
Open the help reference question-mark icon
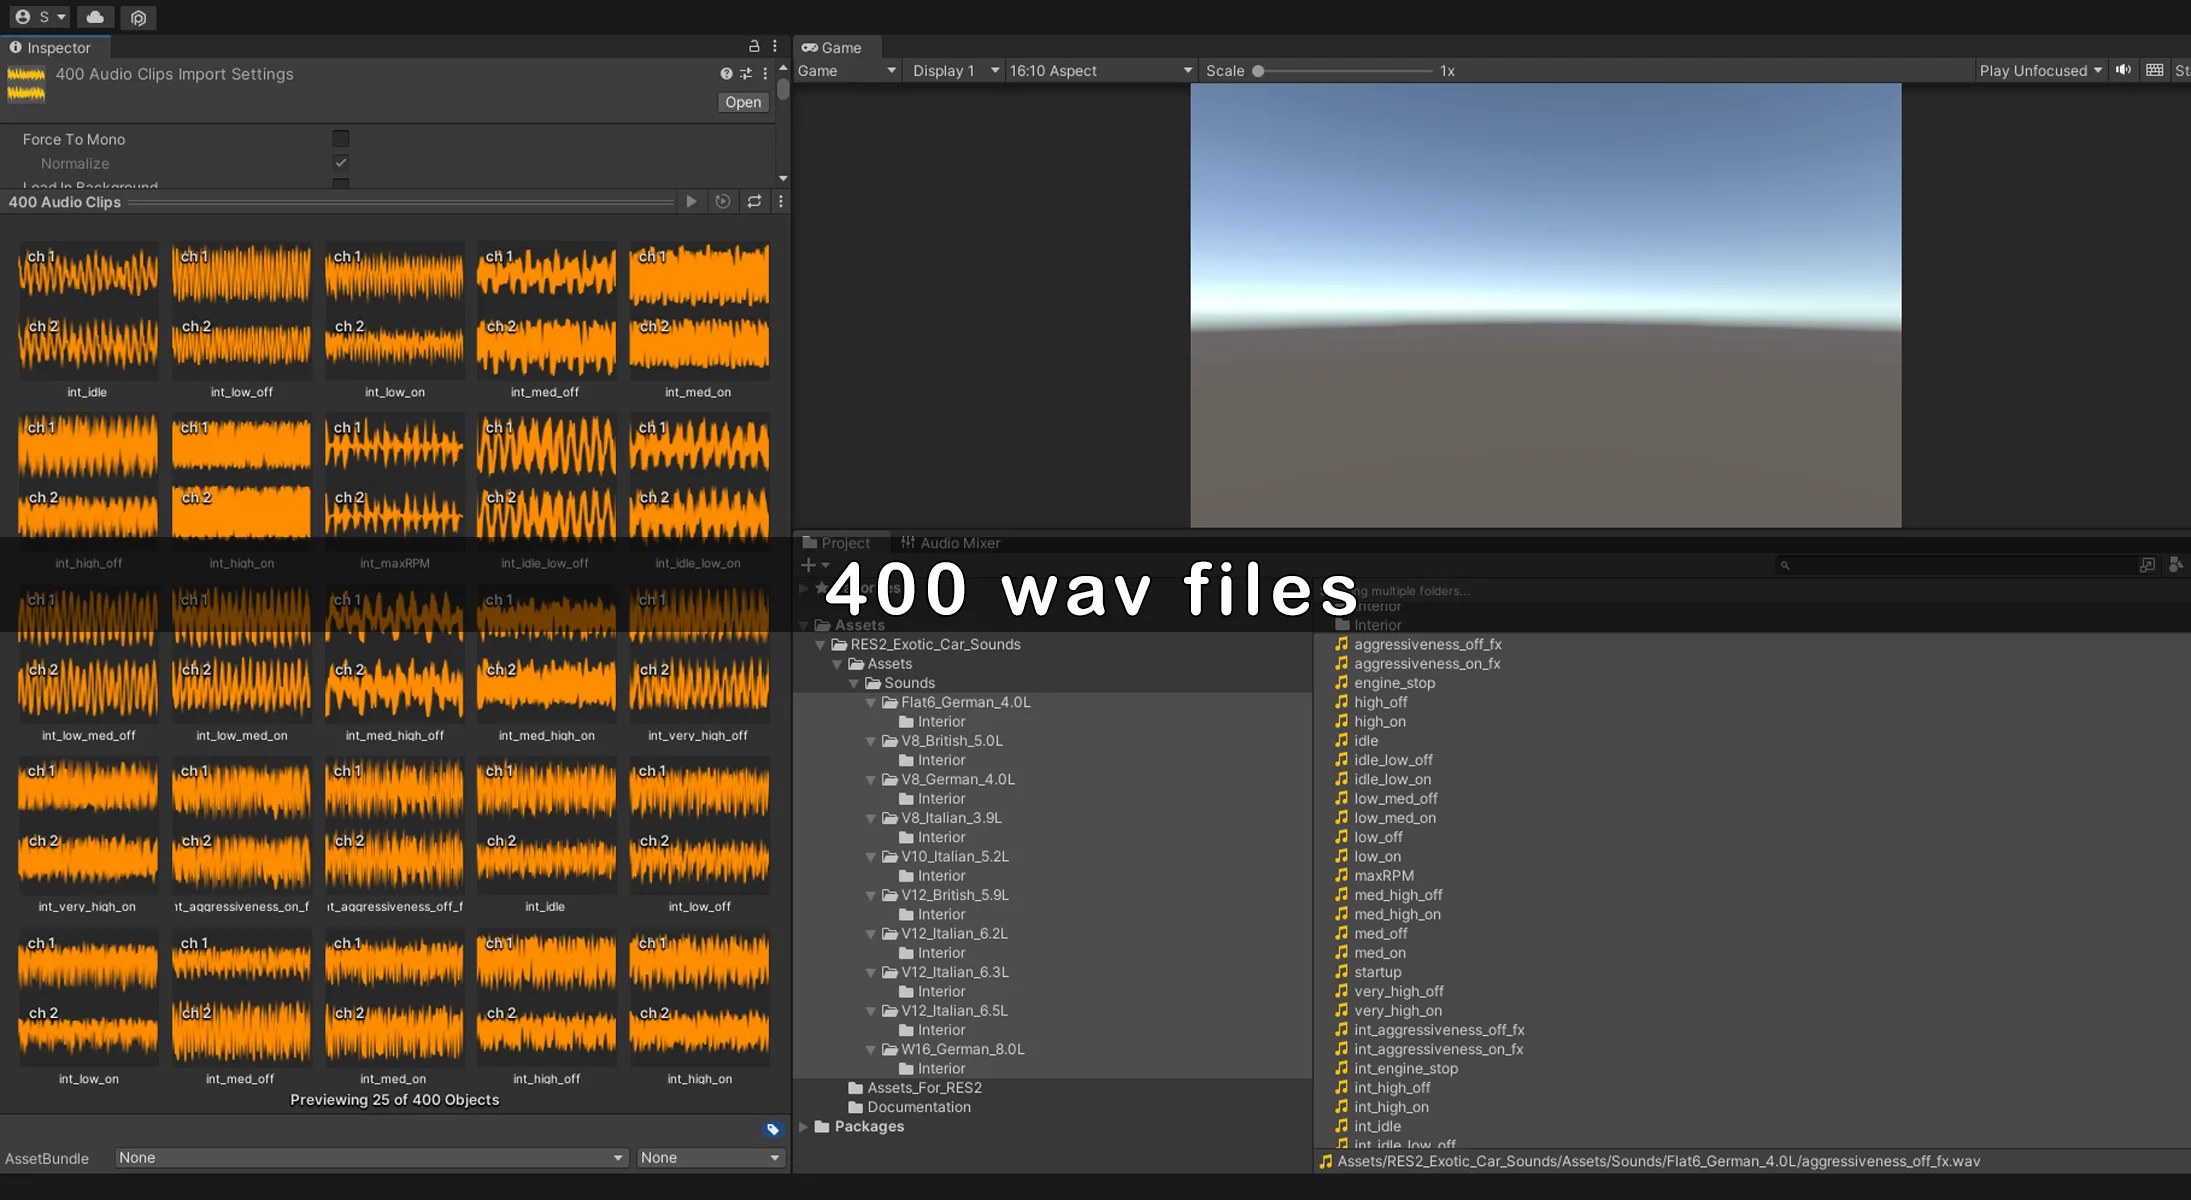[726, 73]
